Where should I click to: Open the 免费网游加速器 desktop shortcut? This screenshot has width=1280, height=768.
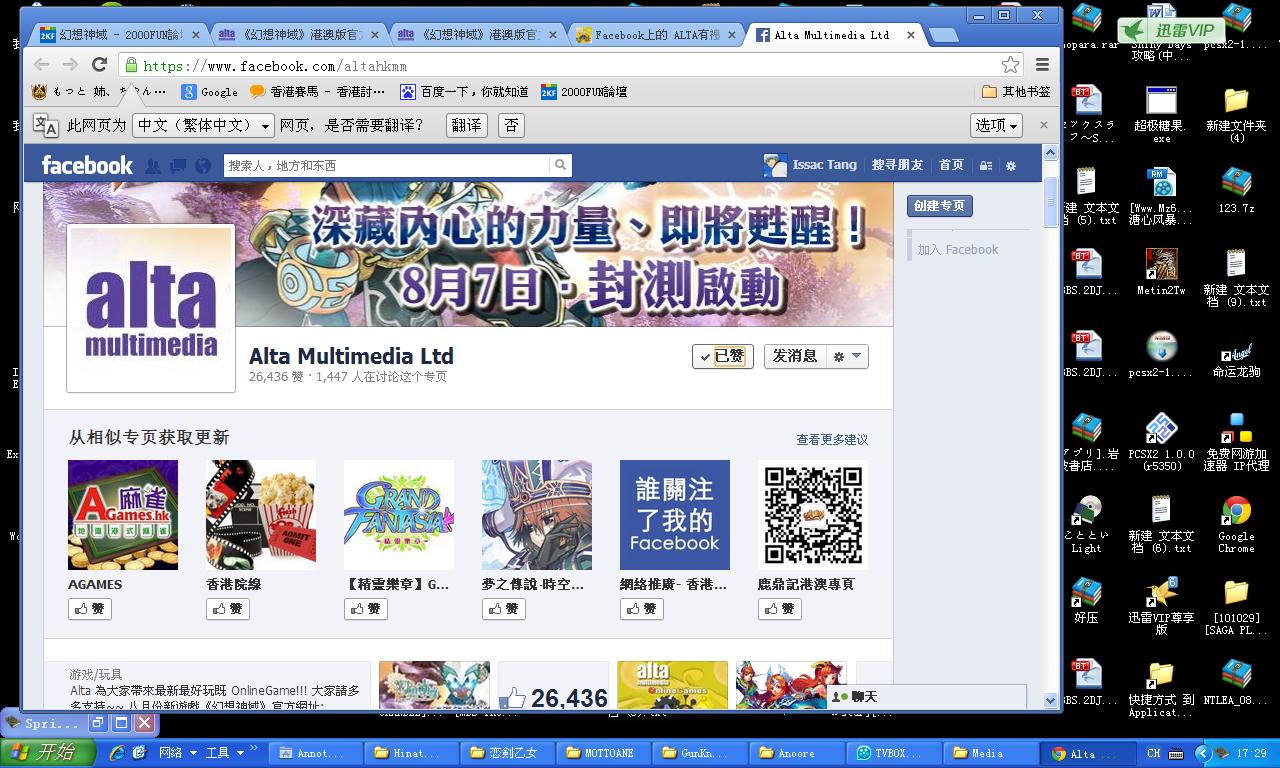[x=1236, y=441]
